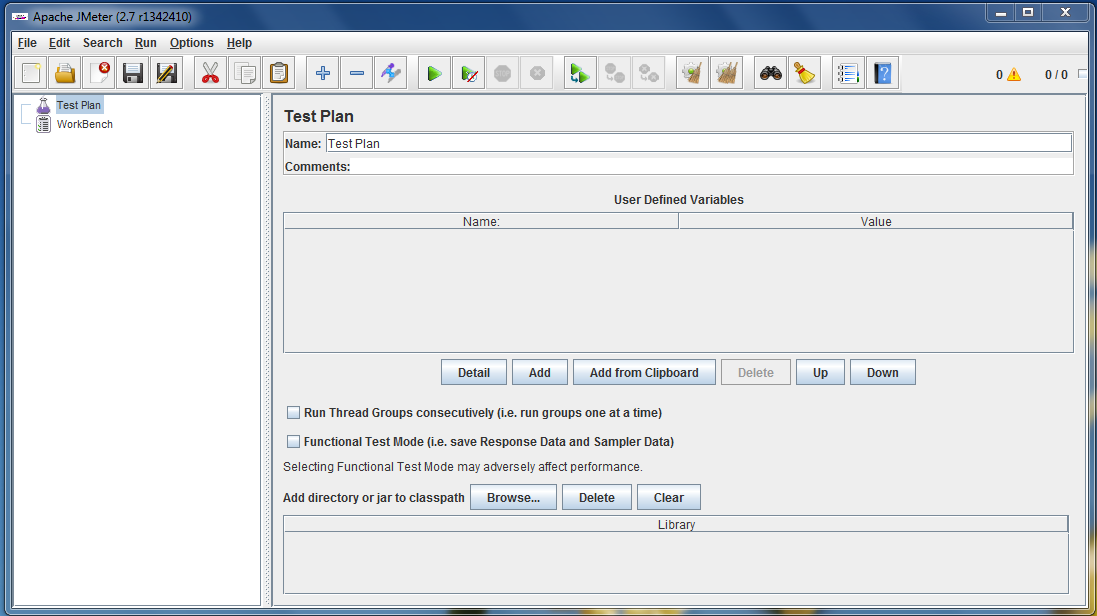Screen dimensions: 1097x616
Task: Open the Function Helper dialog icon
Action: [x=847, y=72]
